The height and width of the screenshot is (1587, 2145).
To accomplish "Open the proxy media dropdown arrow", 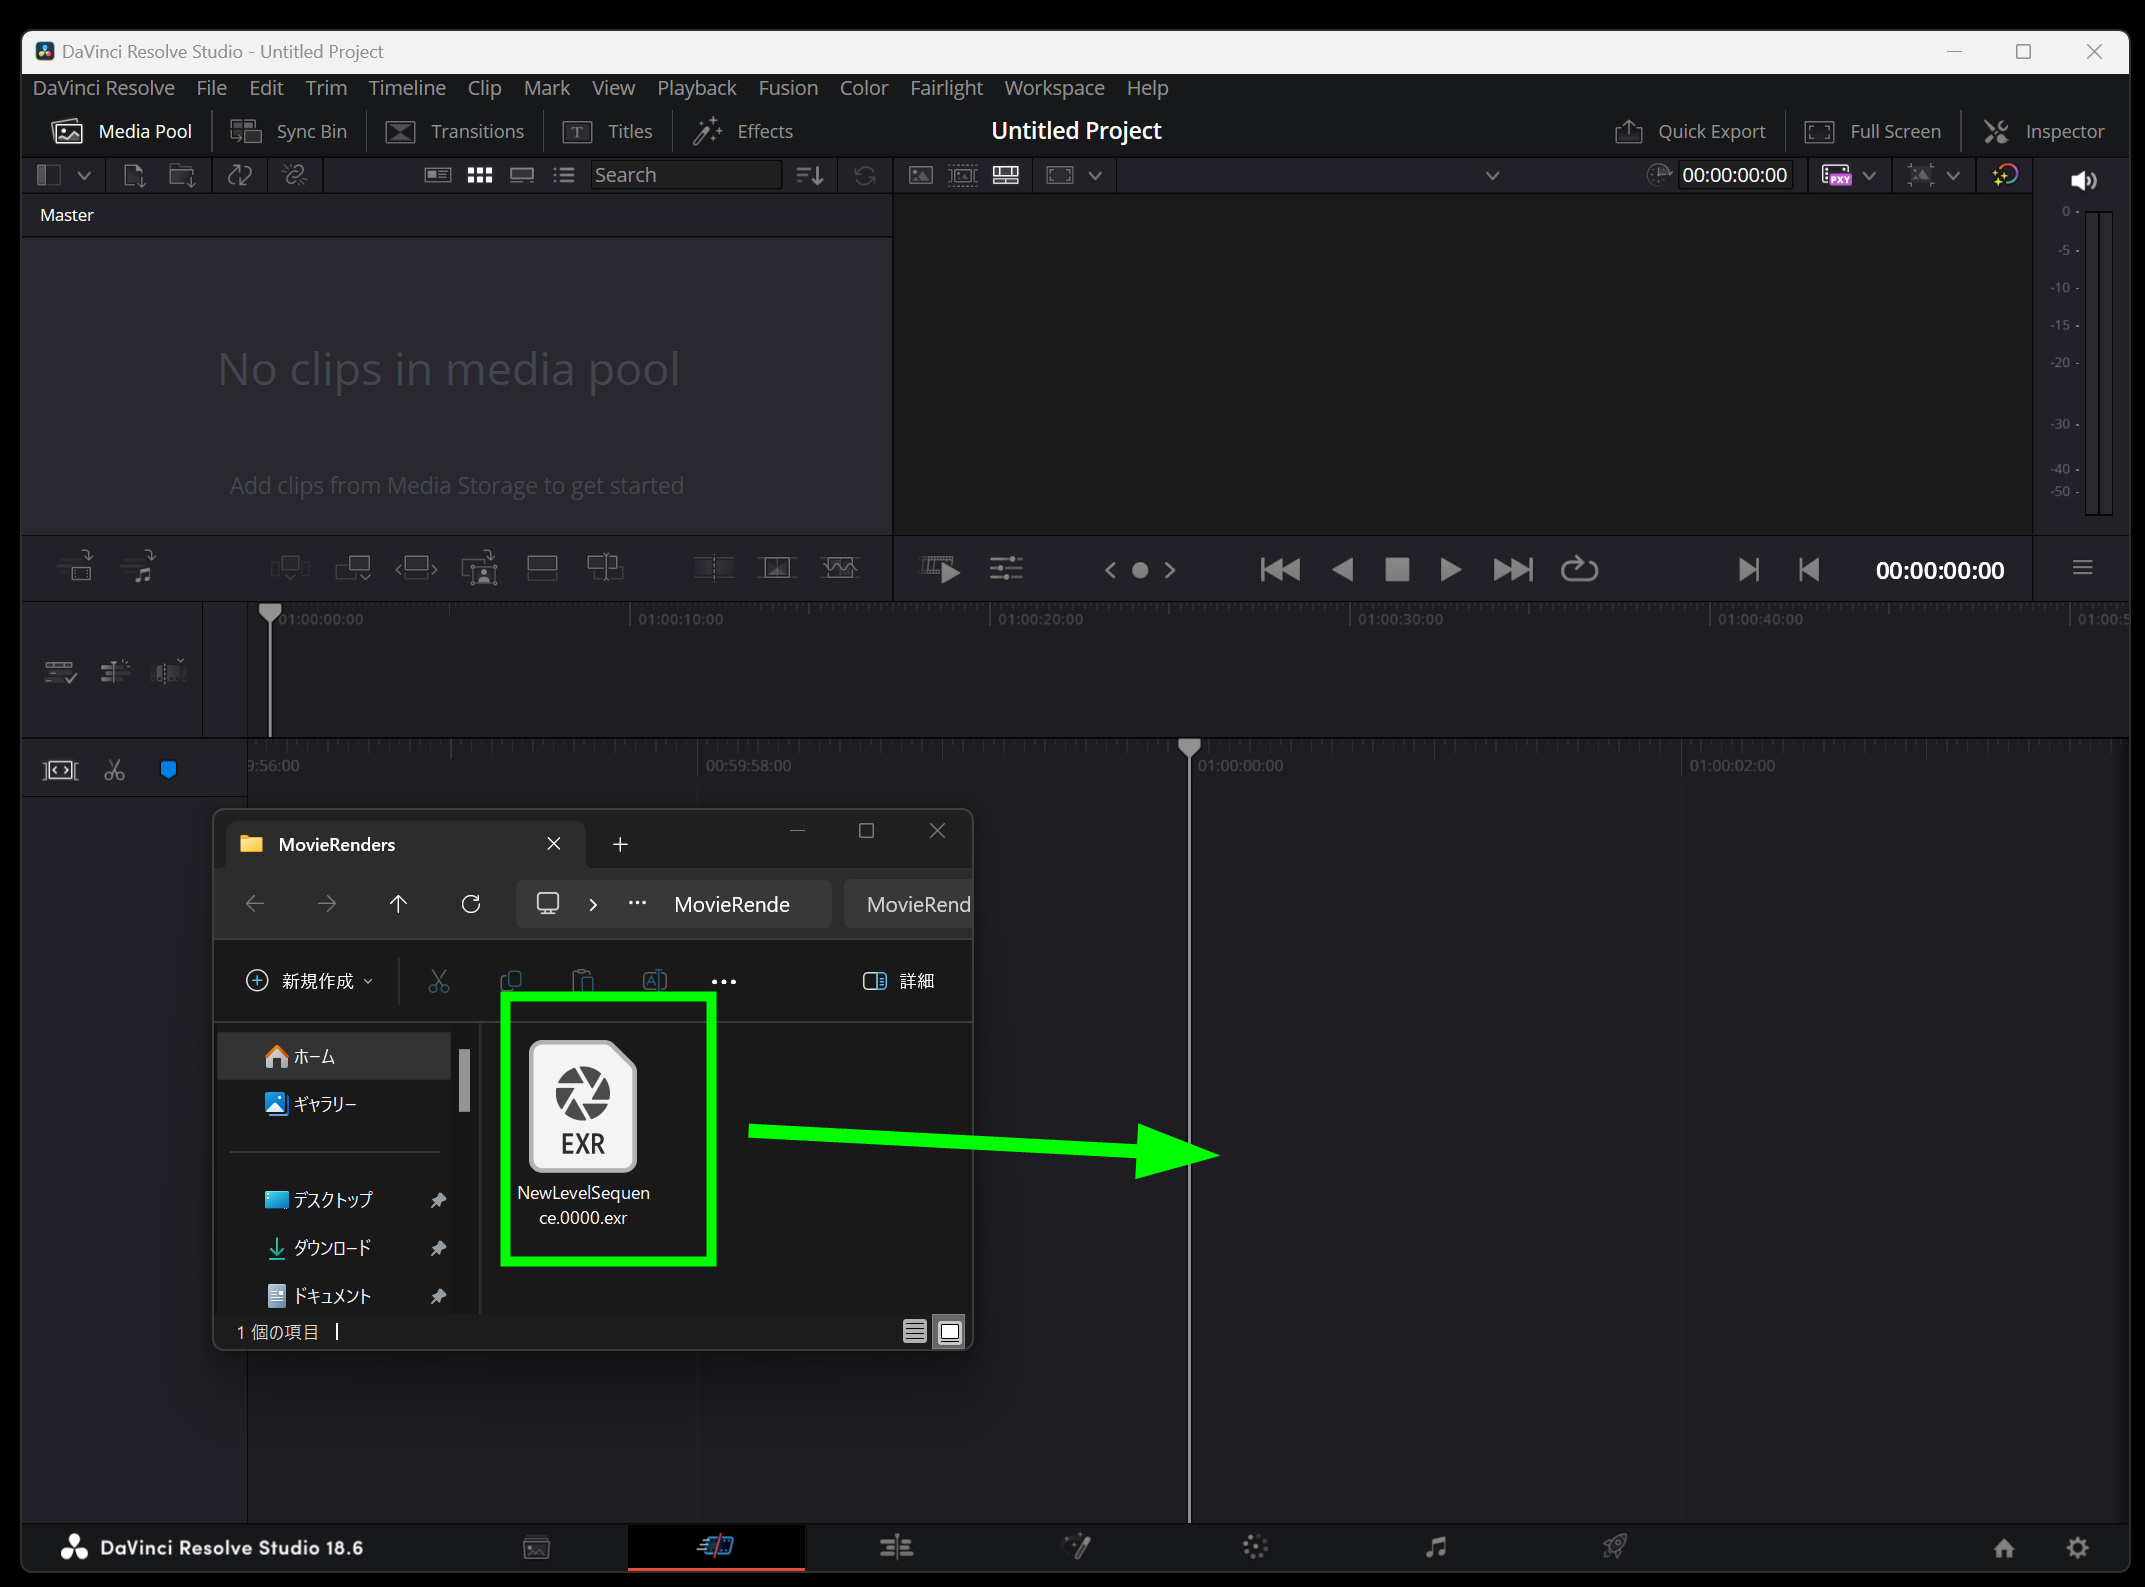I will pos(1869,176).
